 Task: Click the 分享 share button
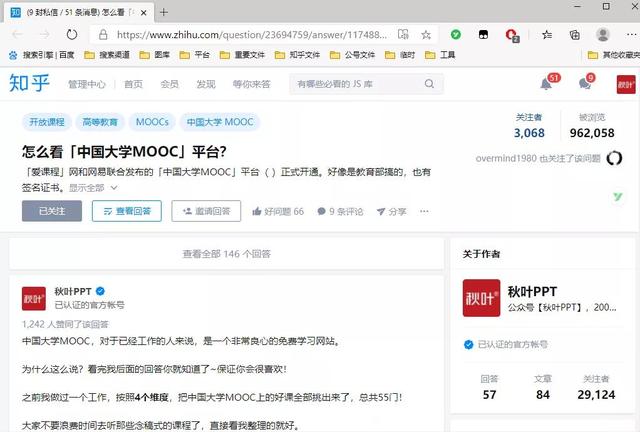(x=391, y=211)
